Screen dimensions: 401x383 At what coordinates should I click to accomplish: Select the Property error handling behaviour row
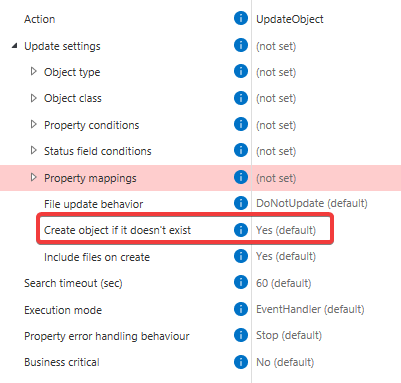click(x=200, y=336)
